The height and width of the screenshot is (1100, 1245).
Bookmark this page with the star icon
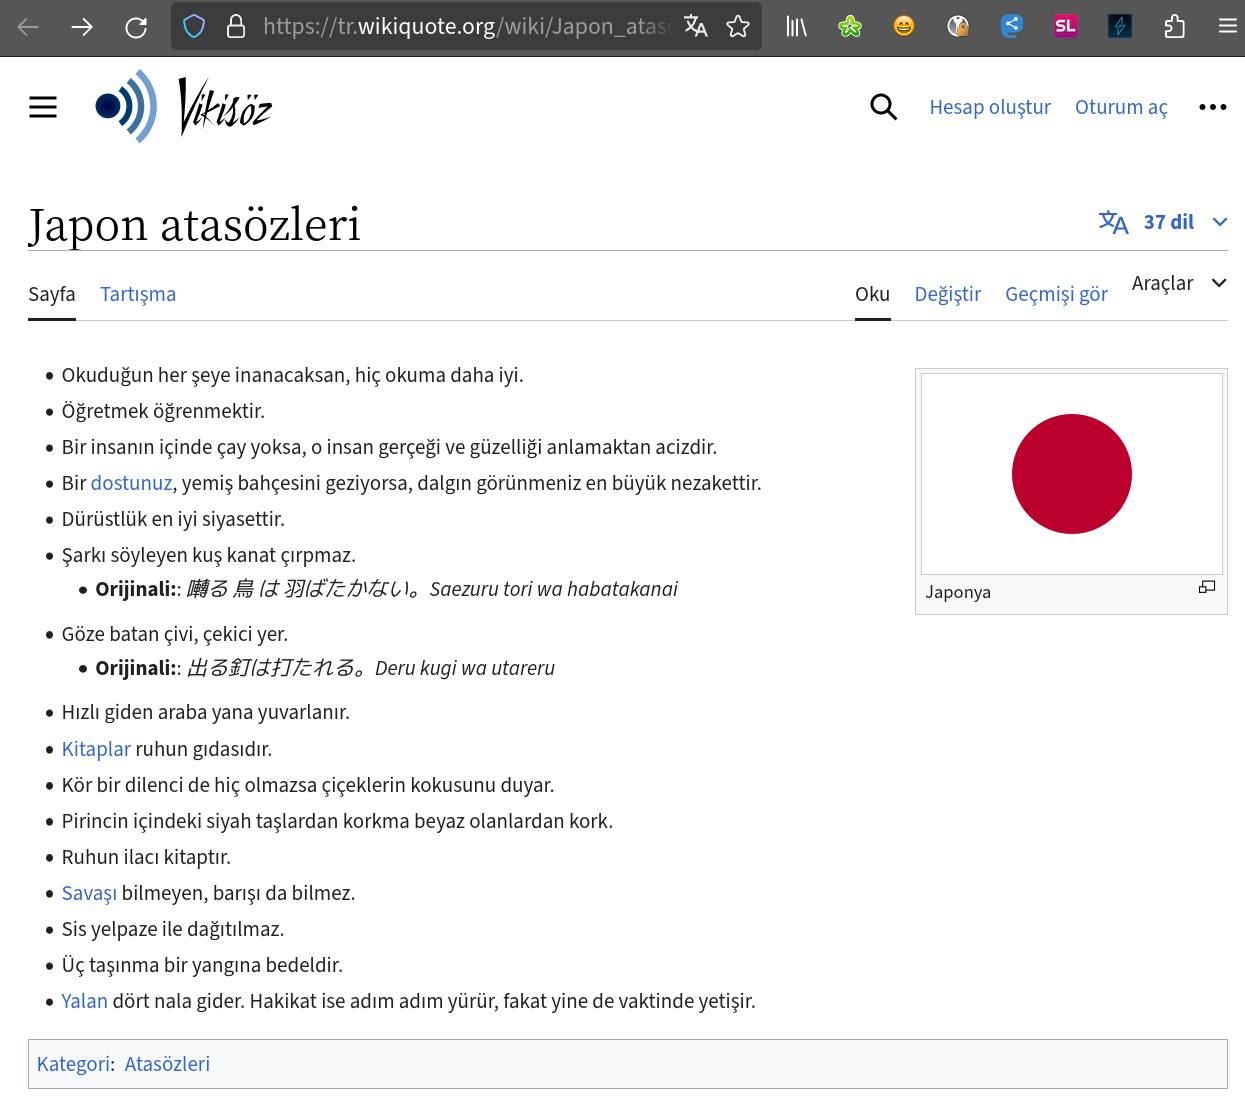pos(738,27)
